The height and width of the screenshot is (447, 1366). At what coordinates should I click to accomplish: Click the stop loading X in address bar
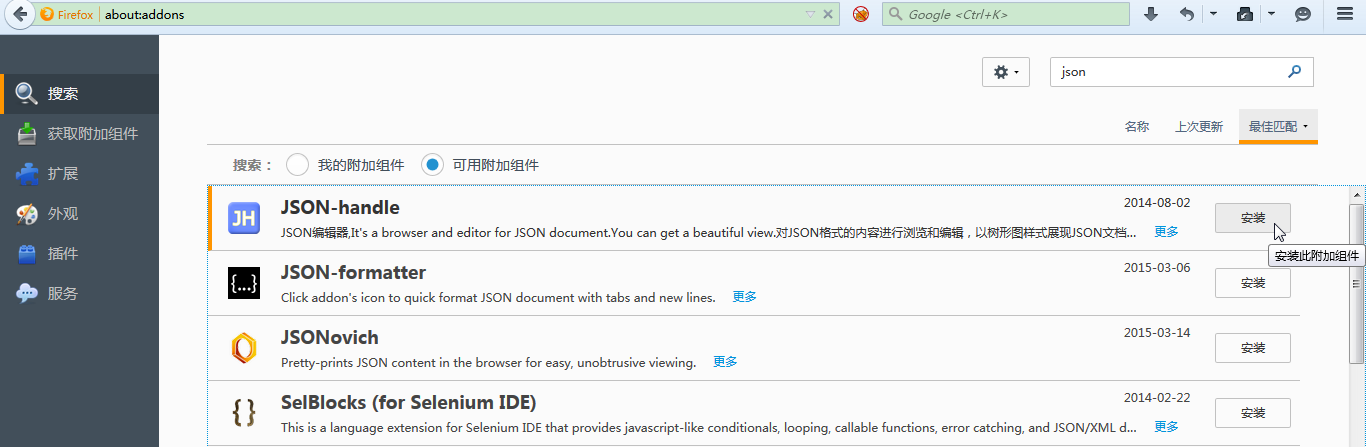click(x=828, y=15)
